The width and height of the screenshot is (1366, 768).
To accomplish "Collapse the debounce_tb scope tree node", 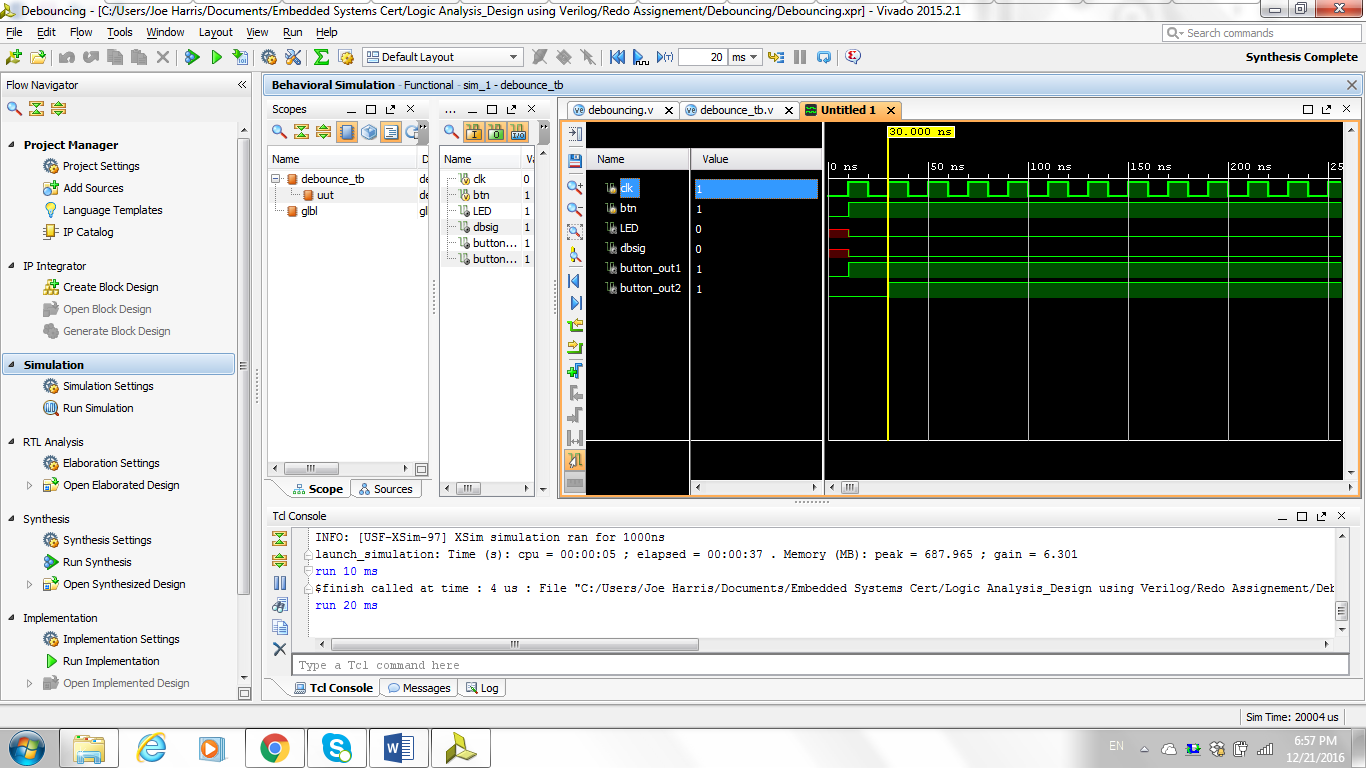I will [277, 179].
